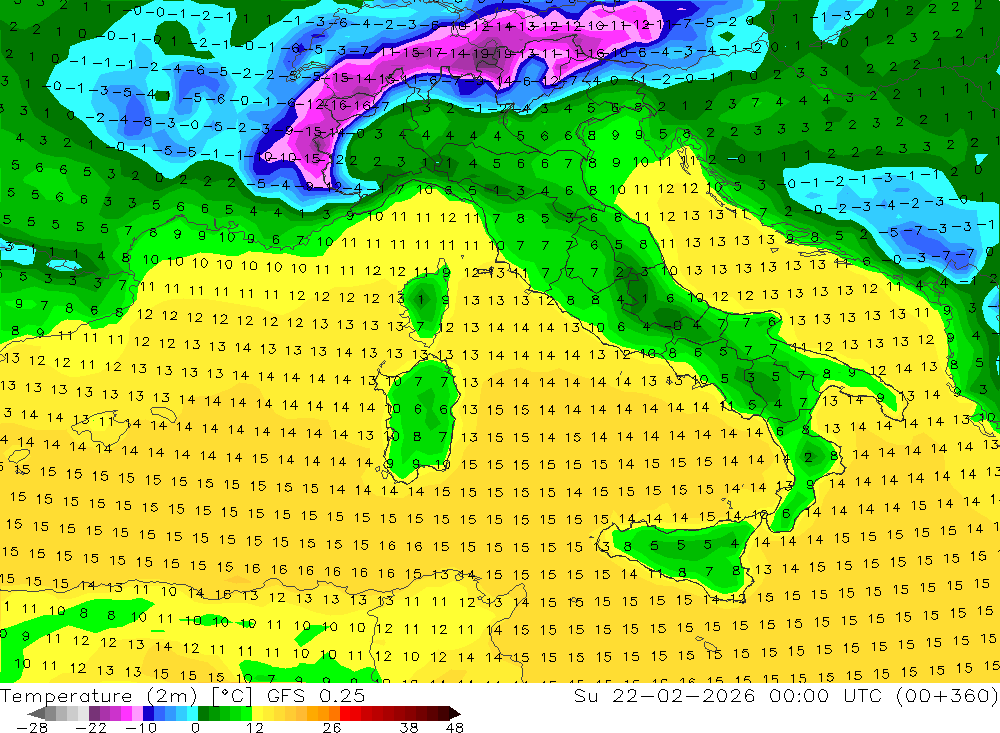This screenshot has height=733, width=1000.
Task: Click the '00:00 UTC' time text
Action: click(828, 695)
